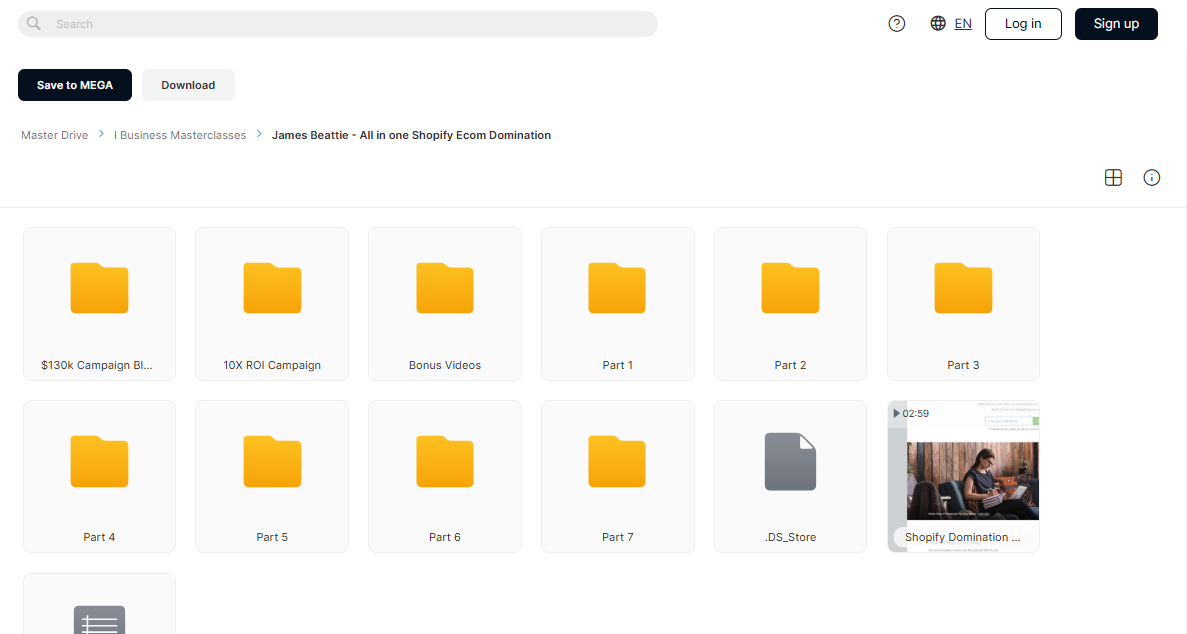Click the Download button
The width and height of the screenshot is (1187, 634).
188,85
